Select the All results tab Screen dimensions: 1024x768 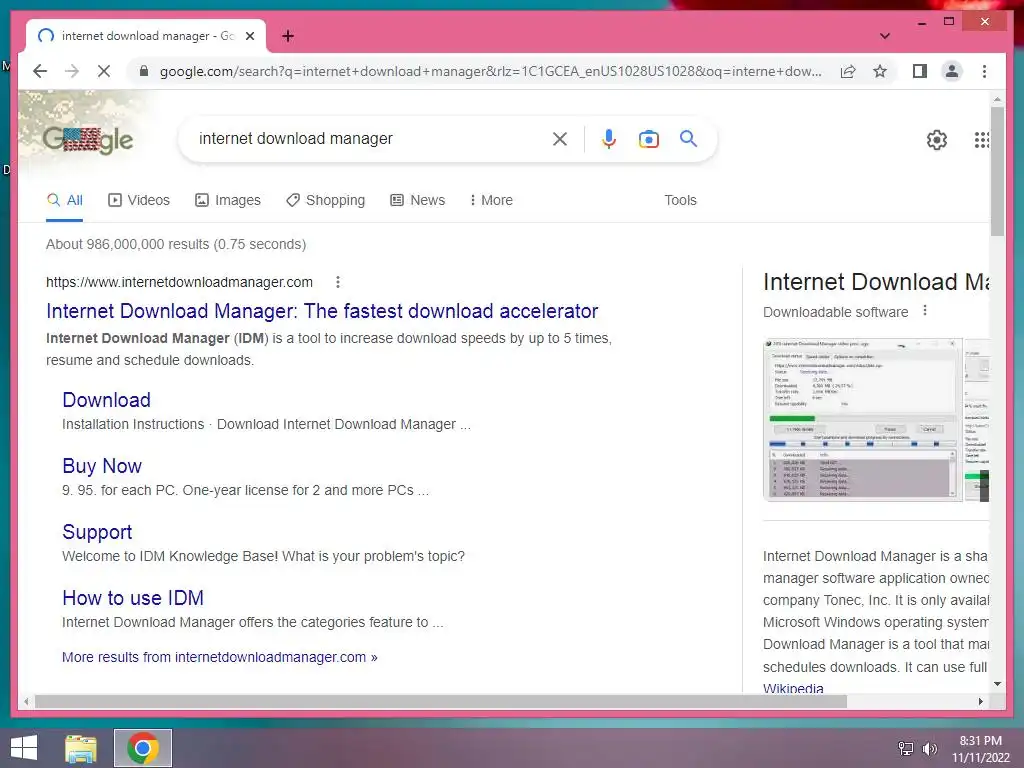65,200
